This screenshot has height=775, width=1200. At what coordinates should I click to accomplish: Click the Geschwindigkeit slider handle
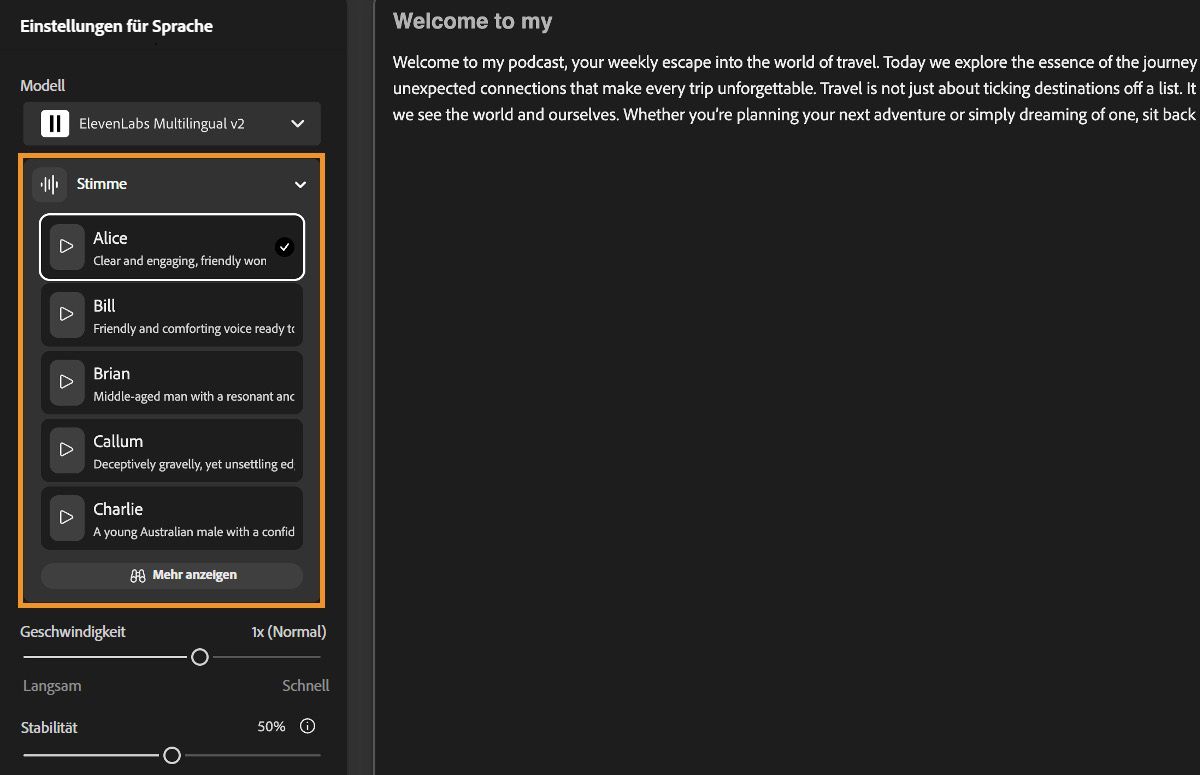(x=200, y=657)
